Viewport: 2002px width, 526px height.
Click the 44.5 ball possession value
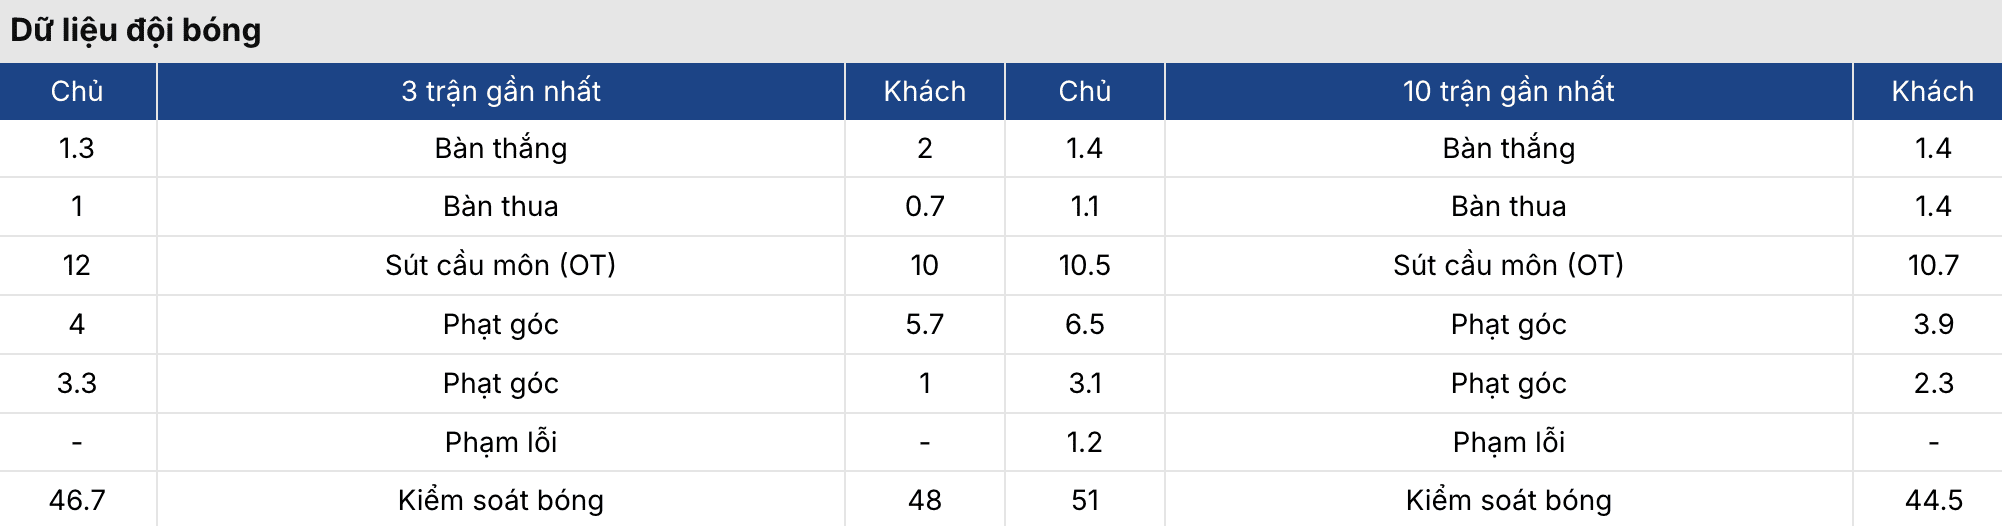[1933, 500]
